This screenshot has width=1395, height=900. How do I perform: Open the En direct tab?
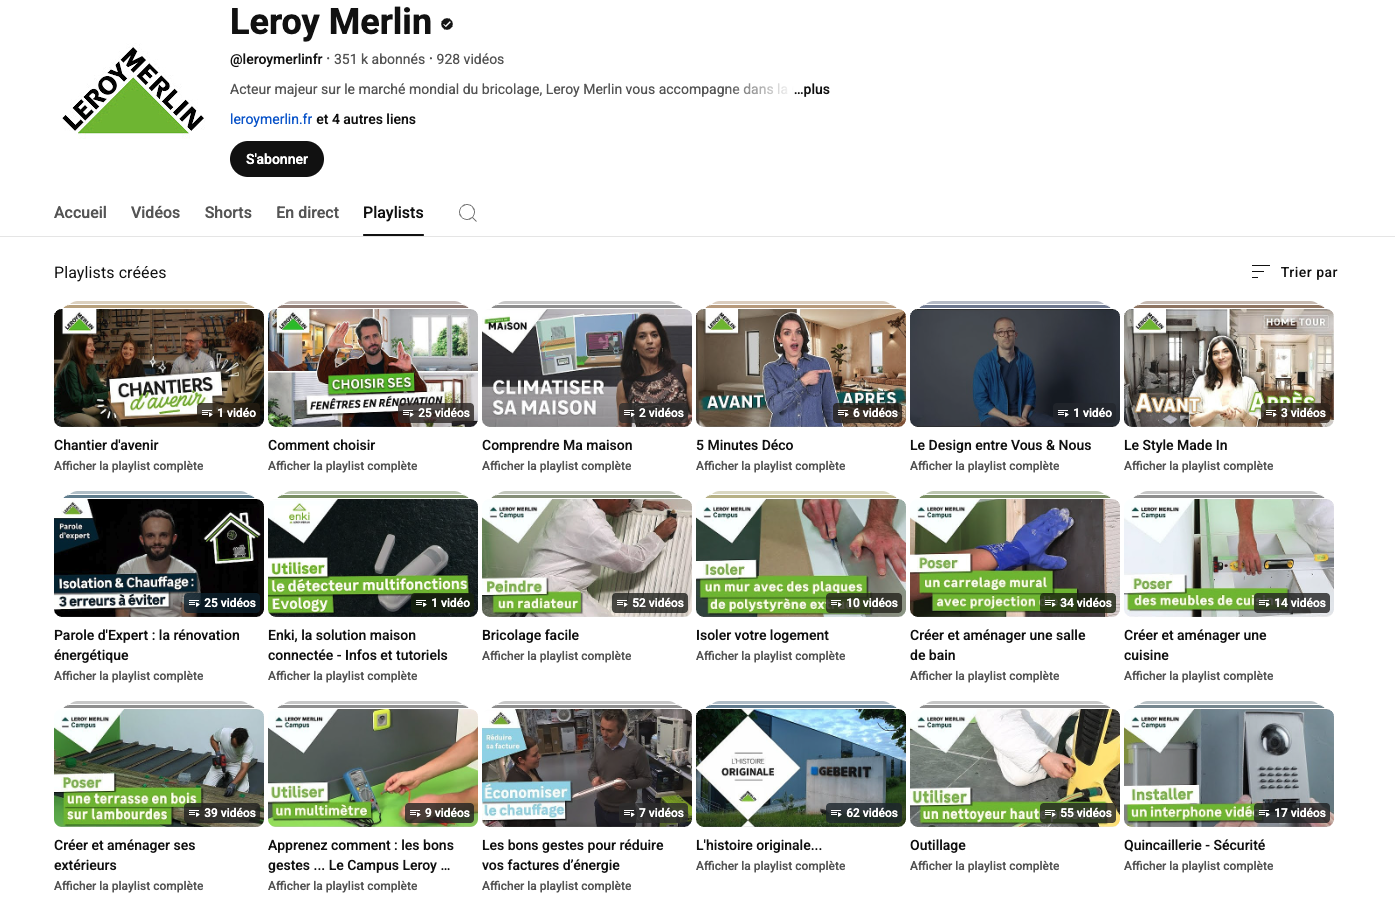pos(307,212)
